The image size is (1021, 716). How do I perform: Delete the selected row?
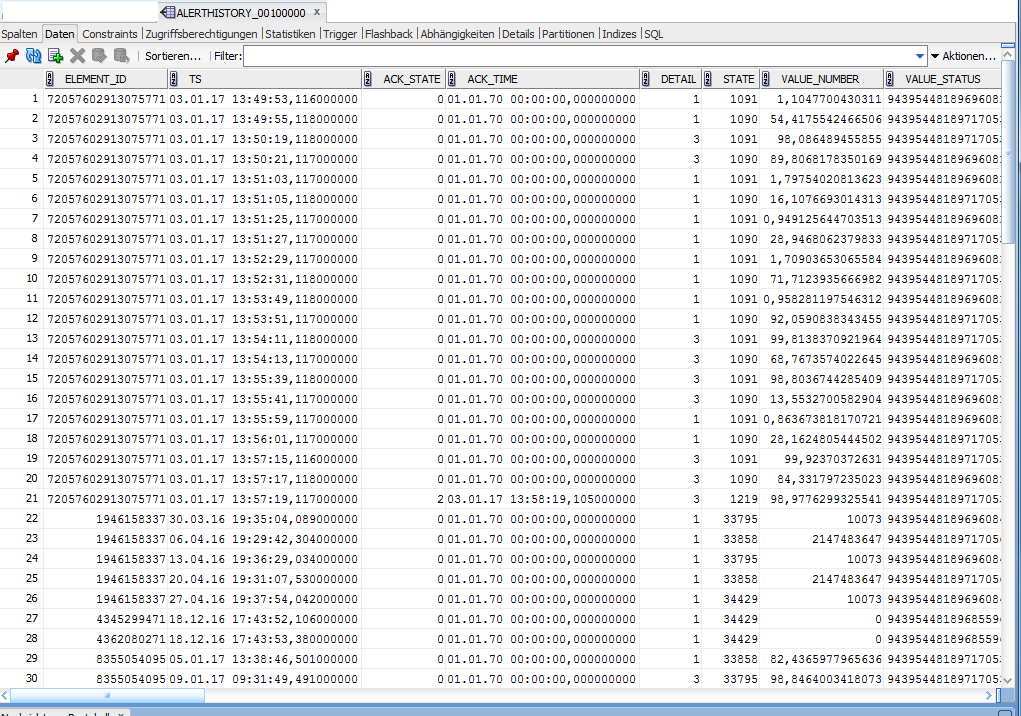[x=78, y=56]
